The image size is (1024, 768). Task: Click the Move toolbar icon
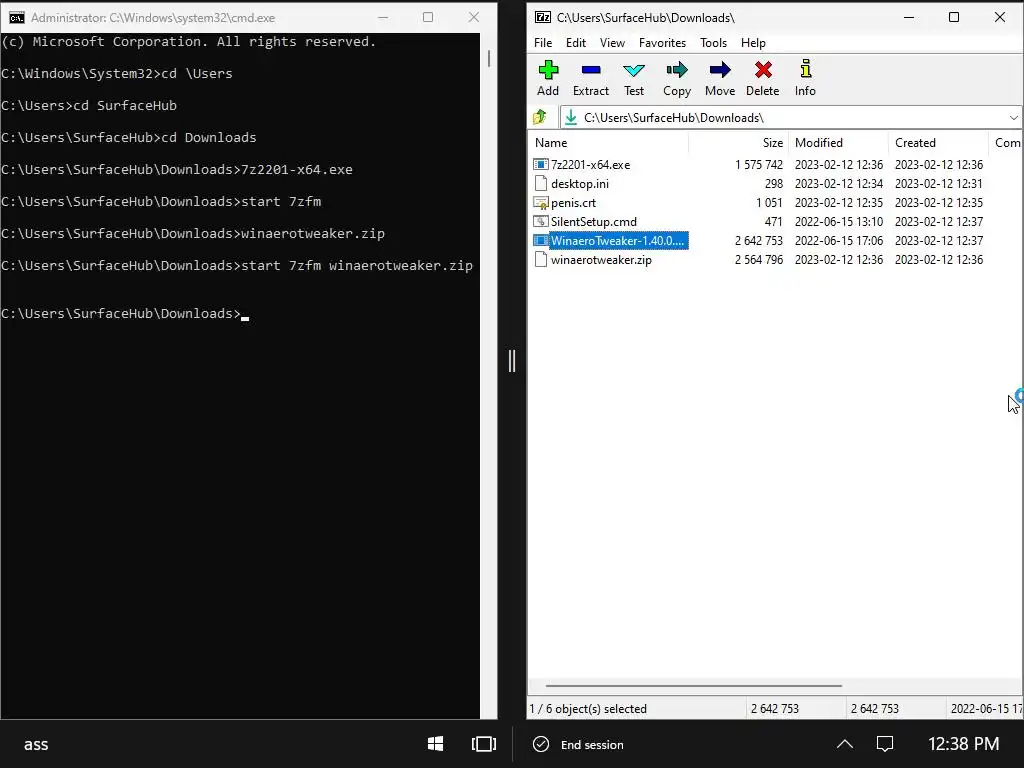(x=720, y=70)
